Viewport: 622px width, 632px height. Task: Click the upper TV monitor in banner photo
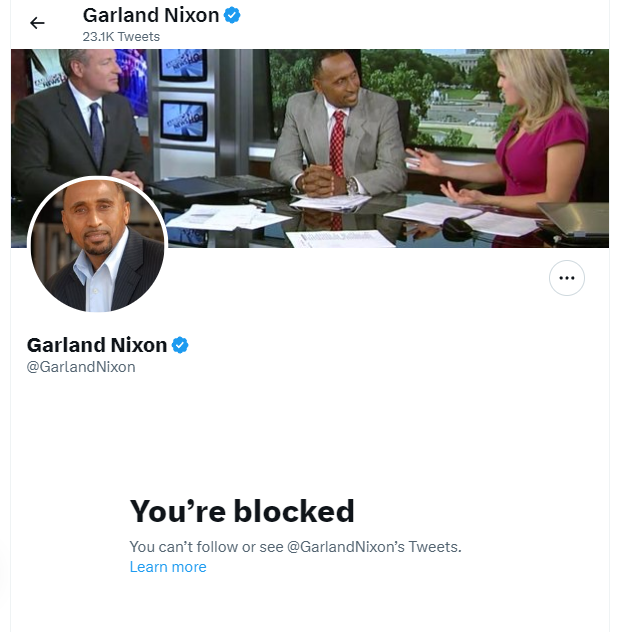tap(183, 65)
